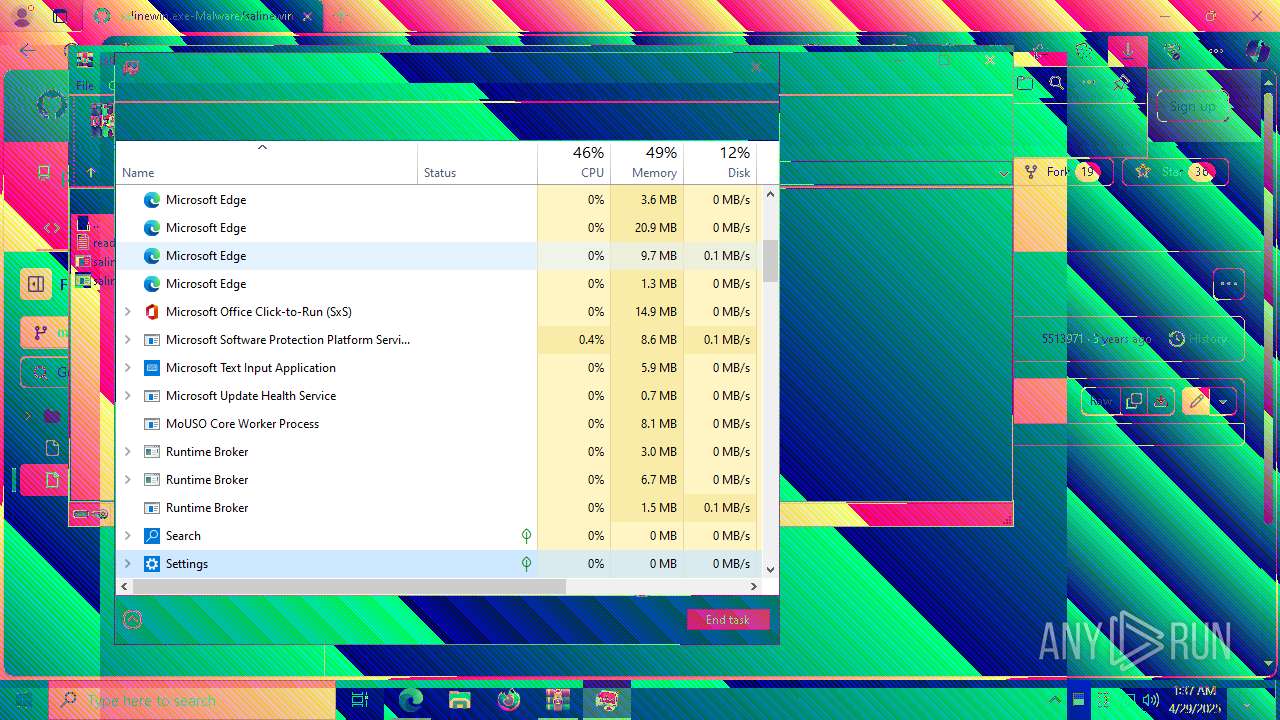
Task: Click the Microsoft Office Click-to-Run icon
Action: coord(152,312)
